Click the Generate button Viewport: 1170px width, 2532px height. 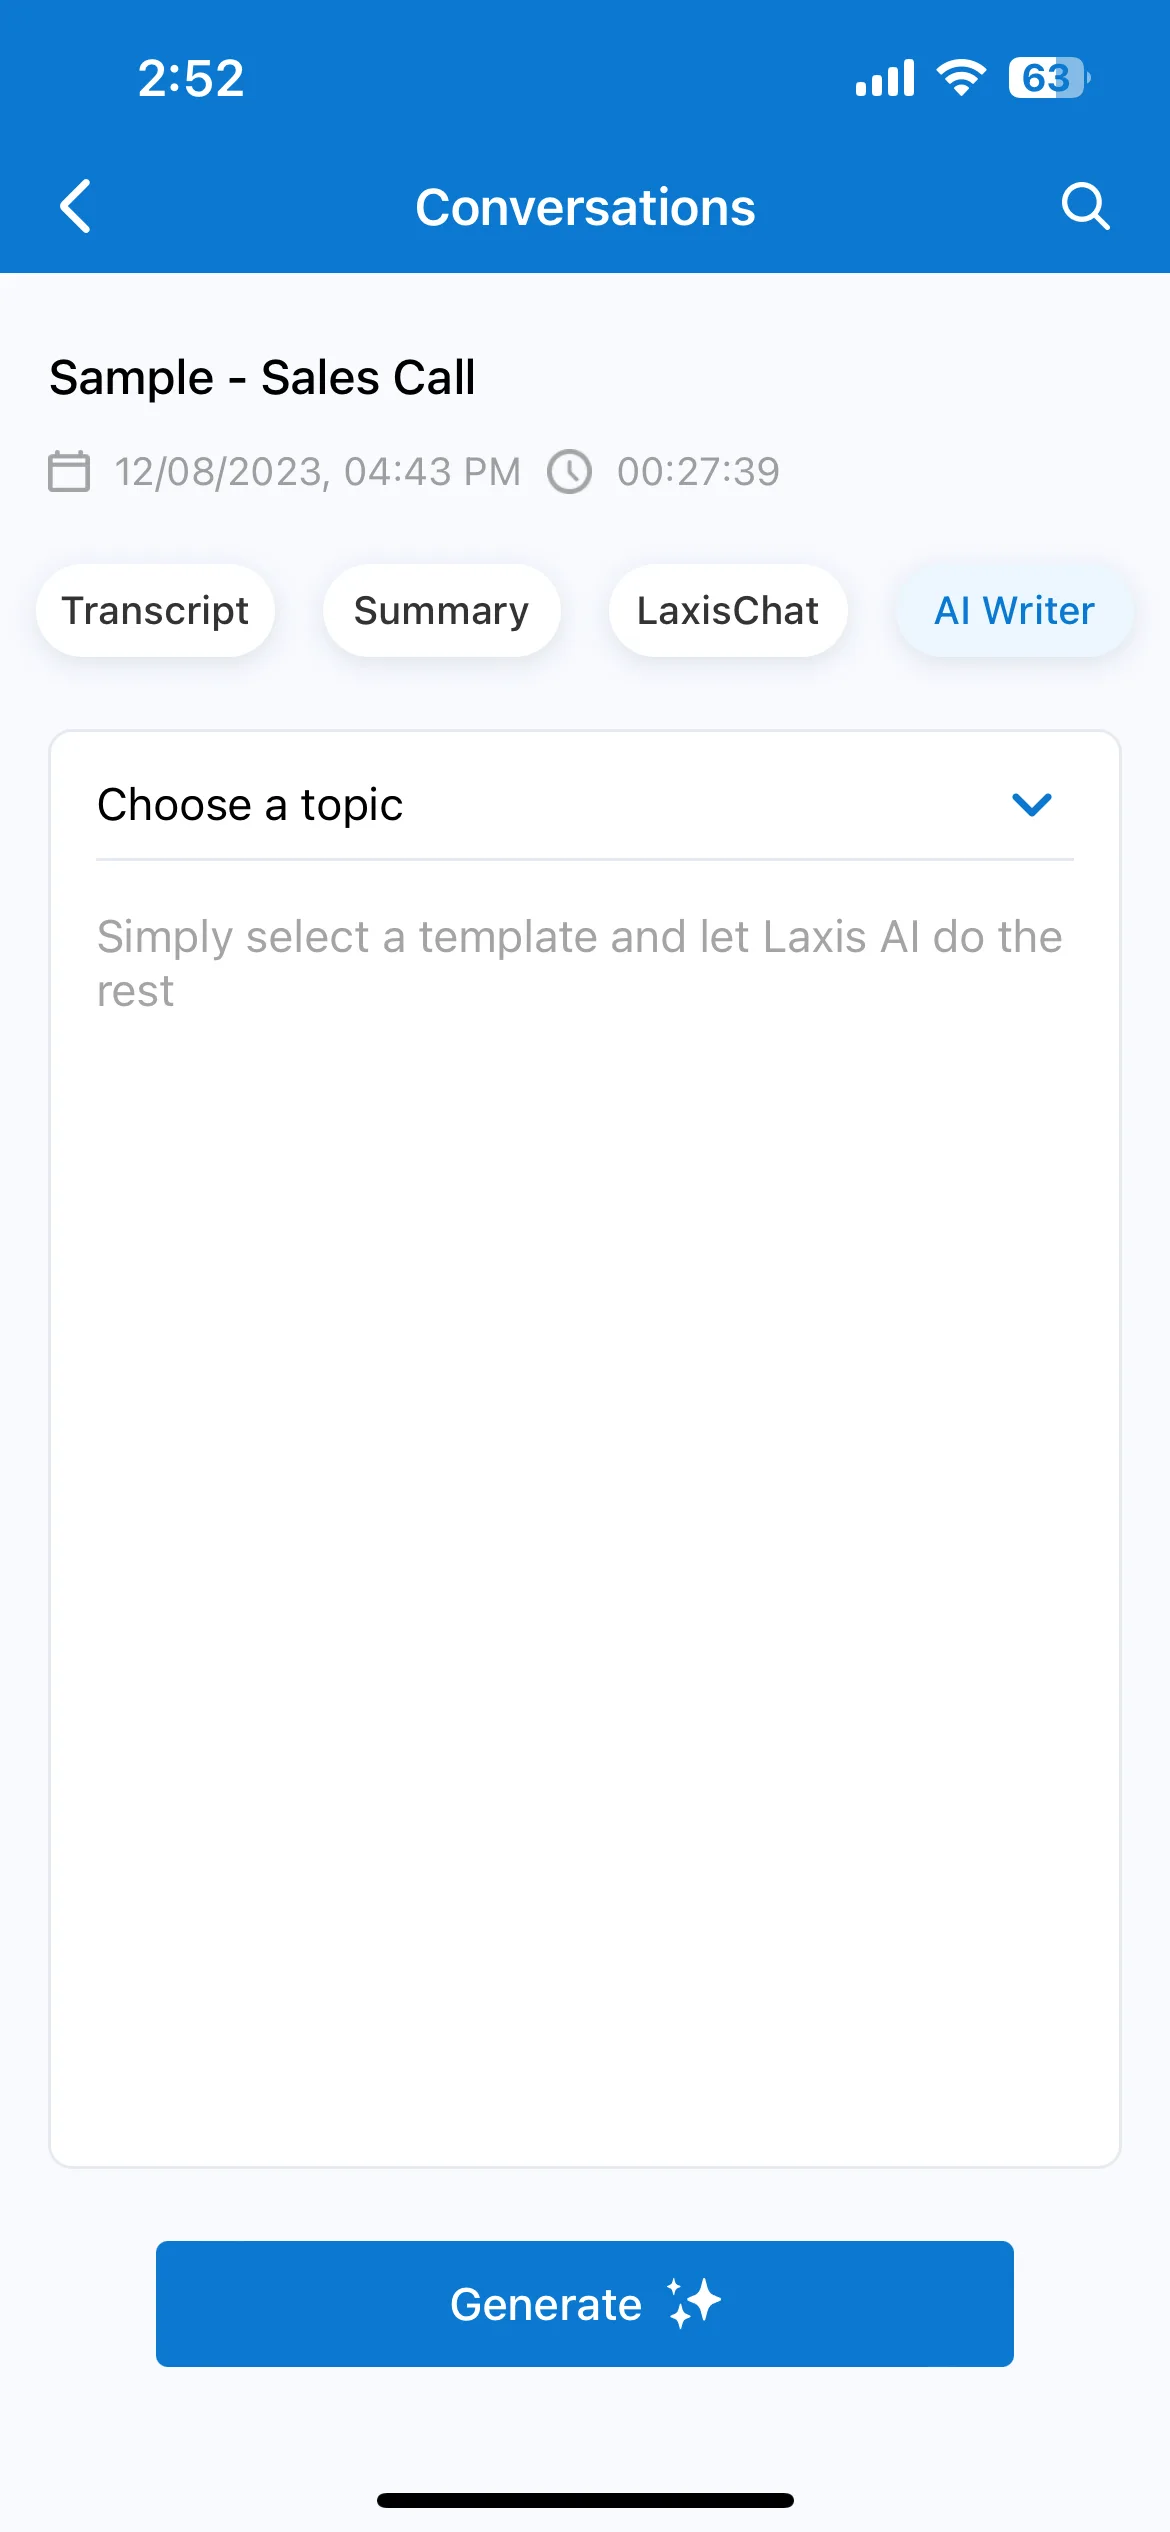point(585,2303)
